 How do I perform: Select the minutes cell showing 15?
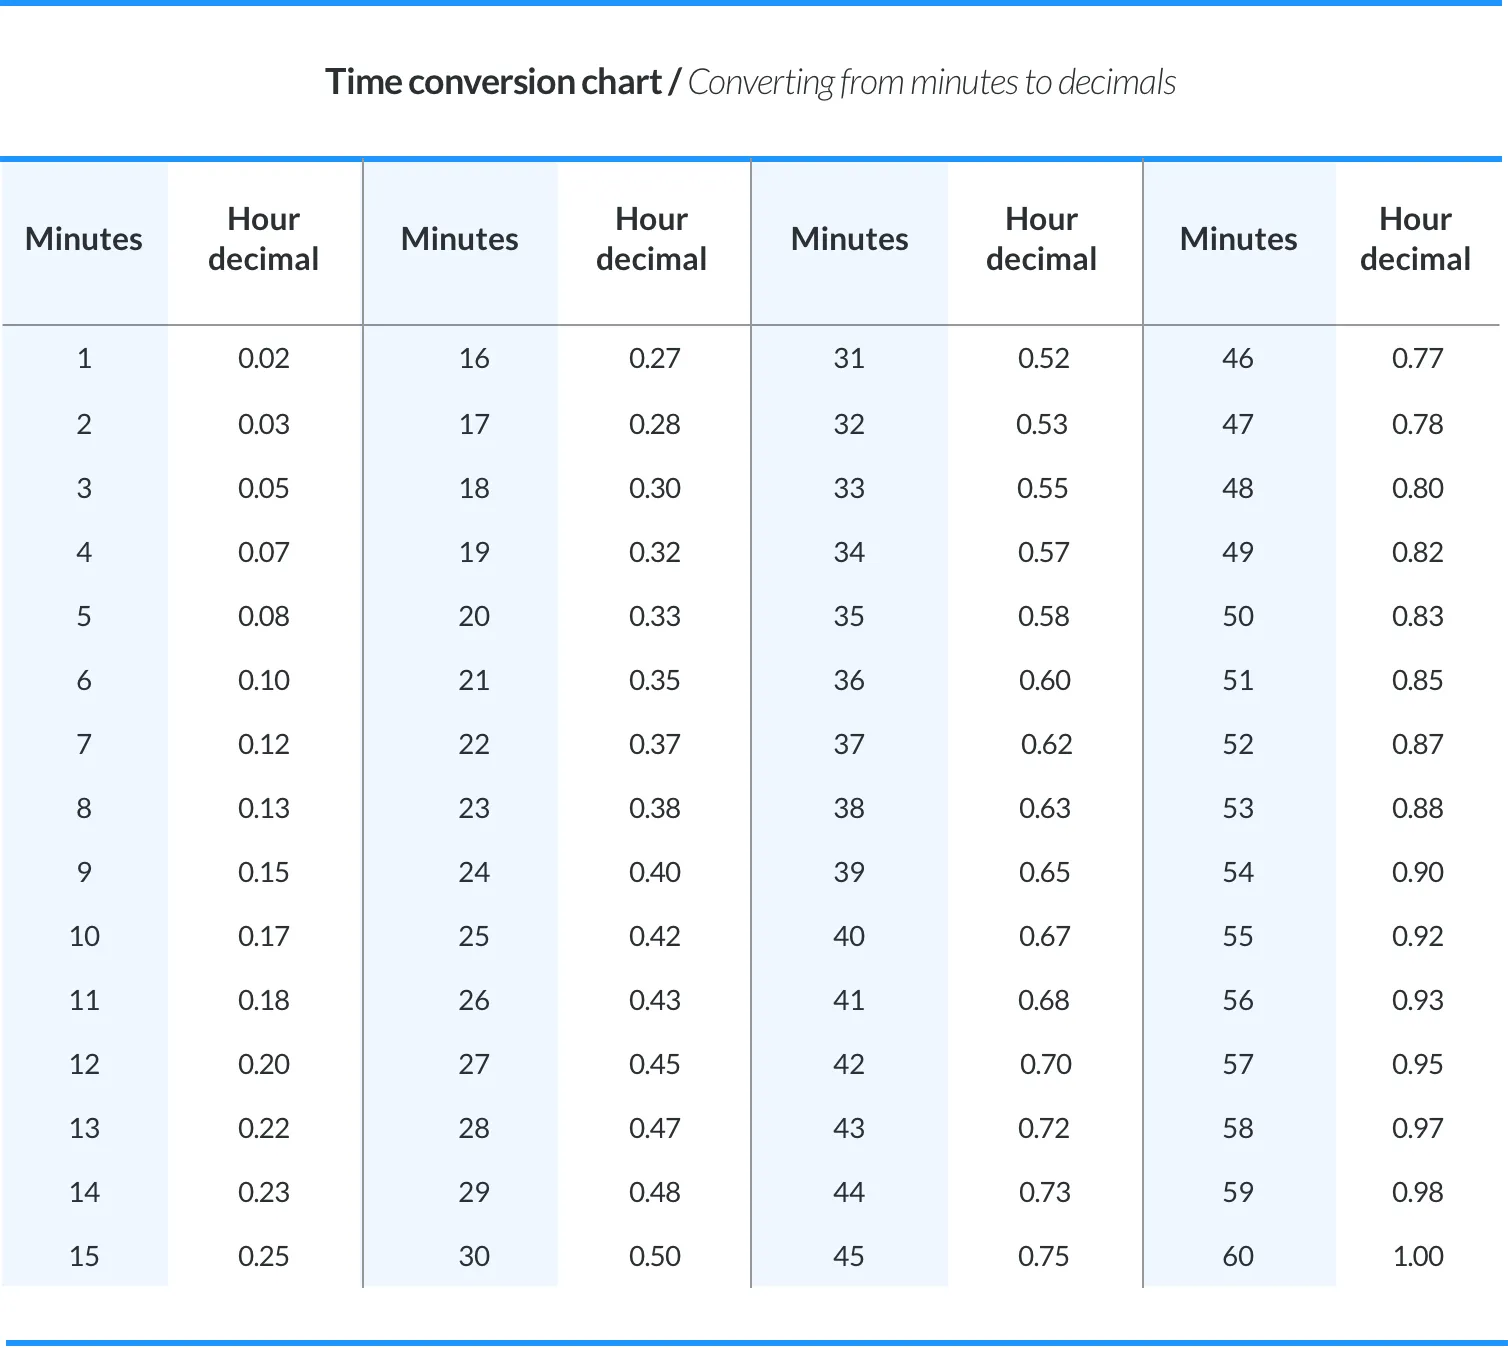click(x=84, y=1256)
